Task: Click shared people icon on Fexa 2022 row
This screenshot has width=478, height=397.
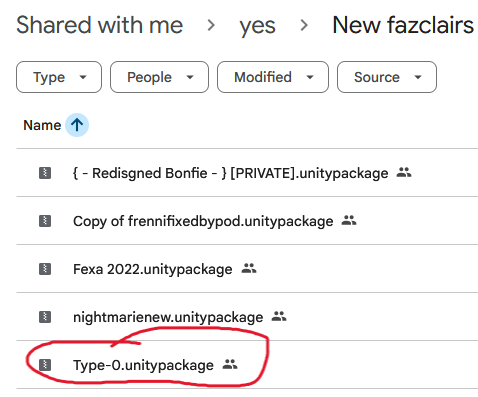Action: pyautogui.click(x=249, y=268)
